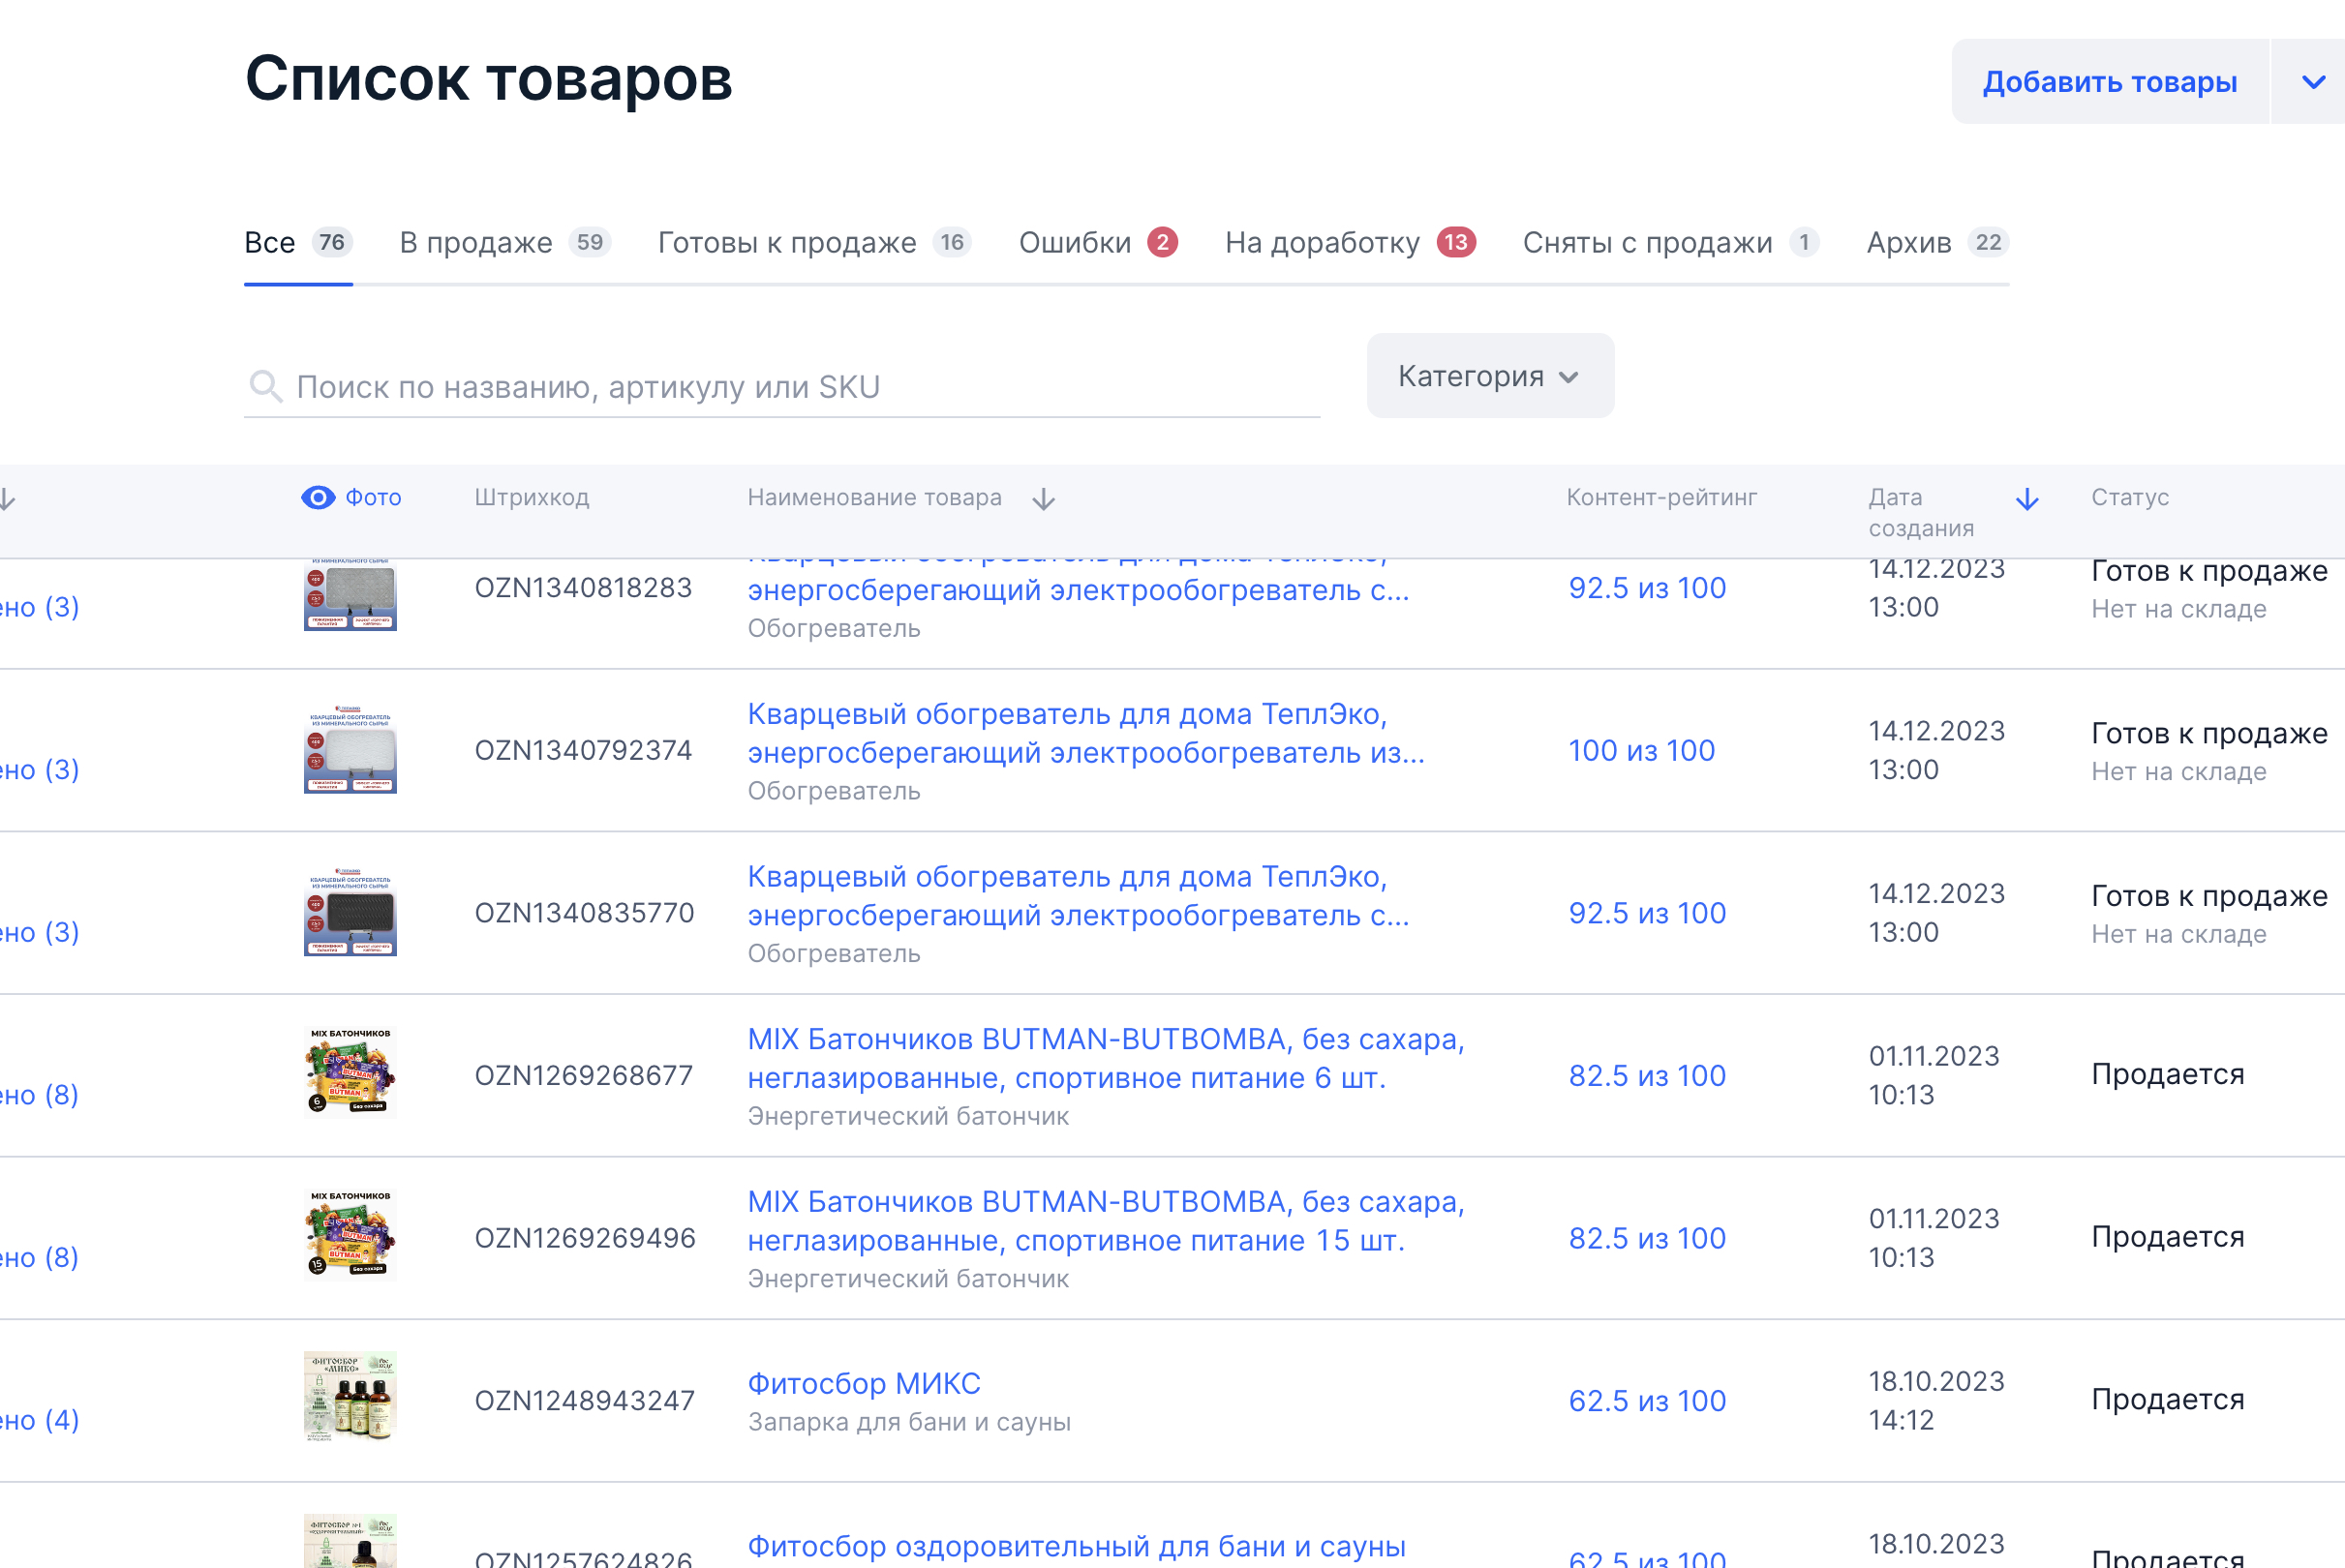Click rating 100 из 100
The width and height of the screenshot is (2345, 1568).
1642,750
